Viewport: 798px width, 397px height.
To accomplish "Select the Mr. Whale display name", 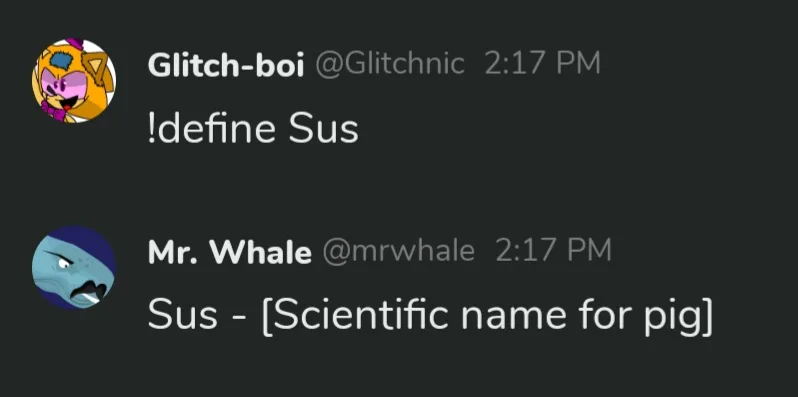I will 230,252.
